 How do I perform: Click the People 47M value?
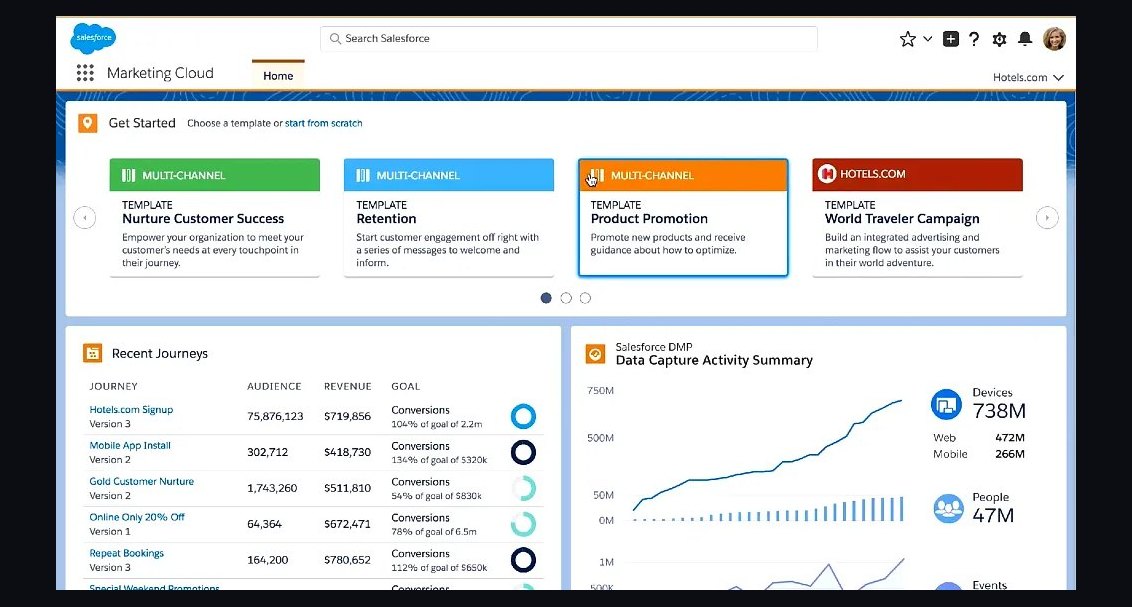tap(993, 515)
